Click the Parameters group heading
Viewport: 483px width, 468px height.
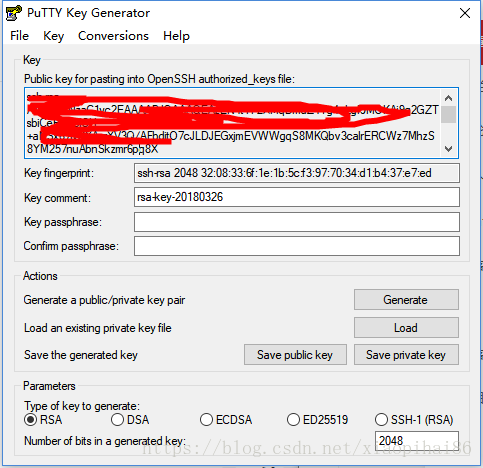tap(49, 386)
